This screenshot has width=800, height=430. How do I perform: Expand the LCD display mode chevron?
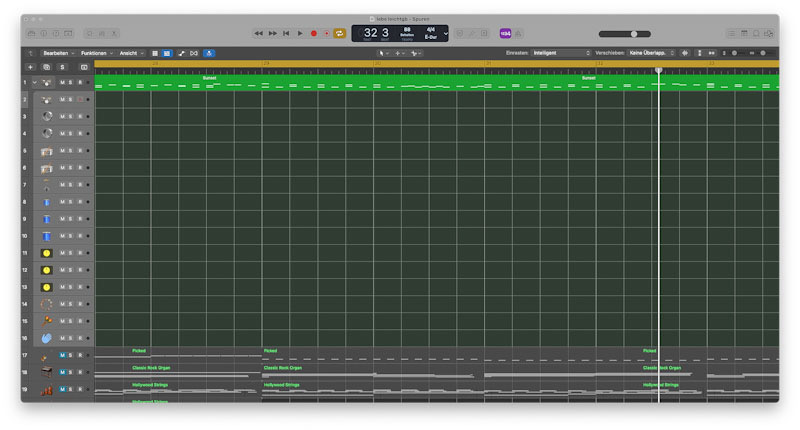[x=445, y=34]
